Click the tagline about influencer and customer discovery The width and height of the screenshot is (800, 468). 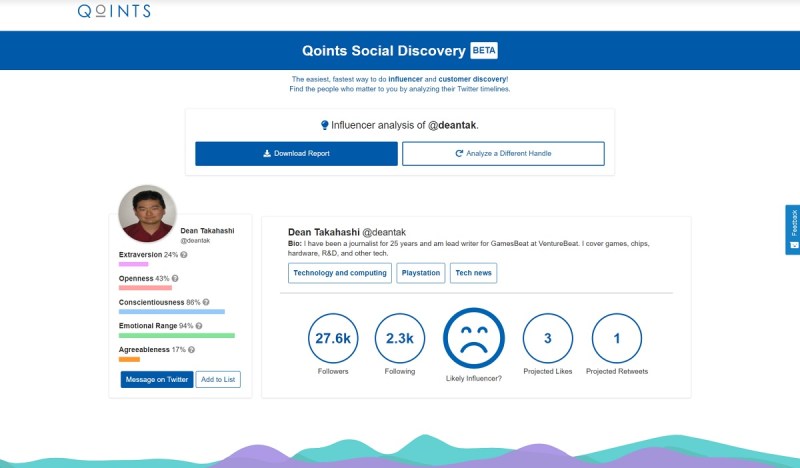(400, 84)
